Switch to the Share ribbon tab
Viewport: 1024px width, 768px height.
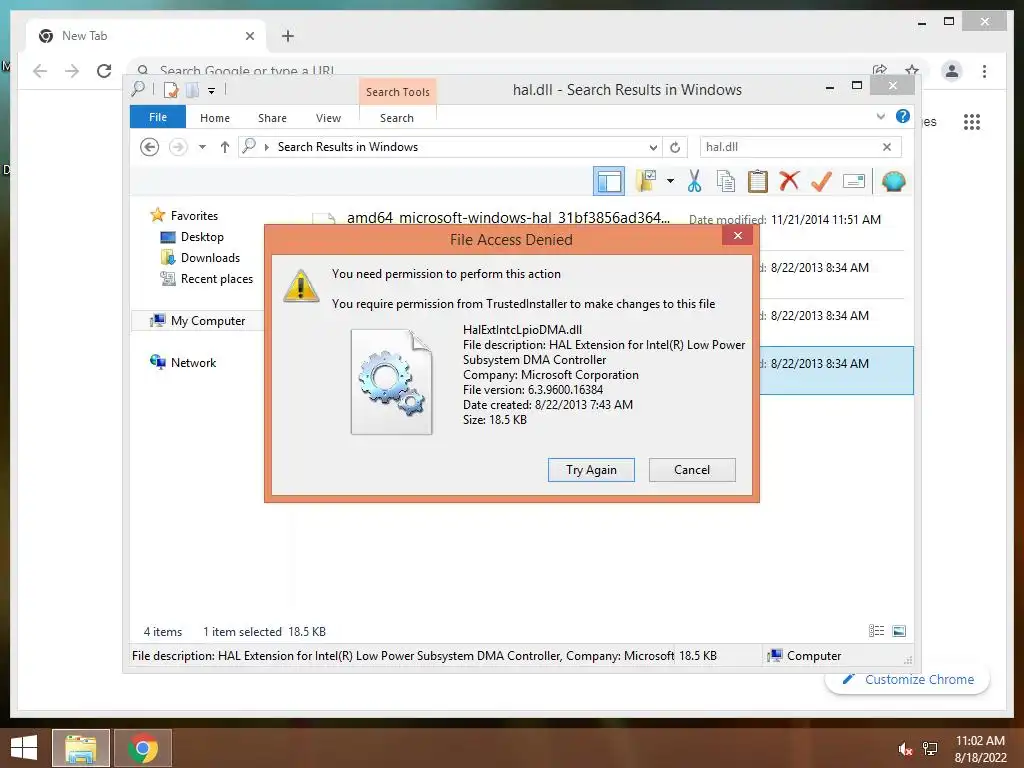pyautogui.click(x=272, y=118)
